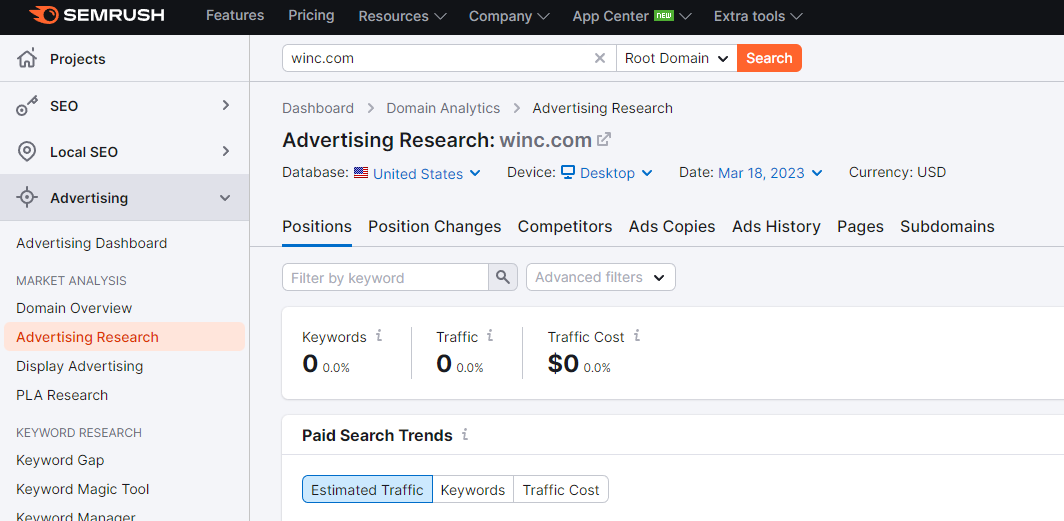Open the App Center dropdown

tap(632, 16)
